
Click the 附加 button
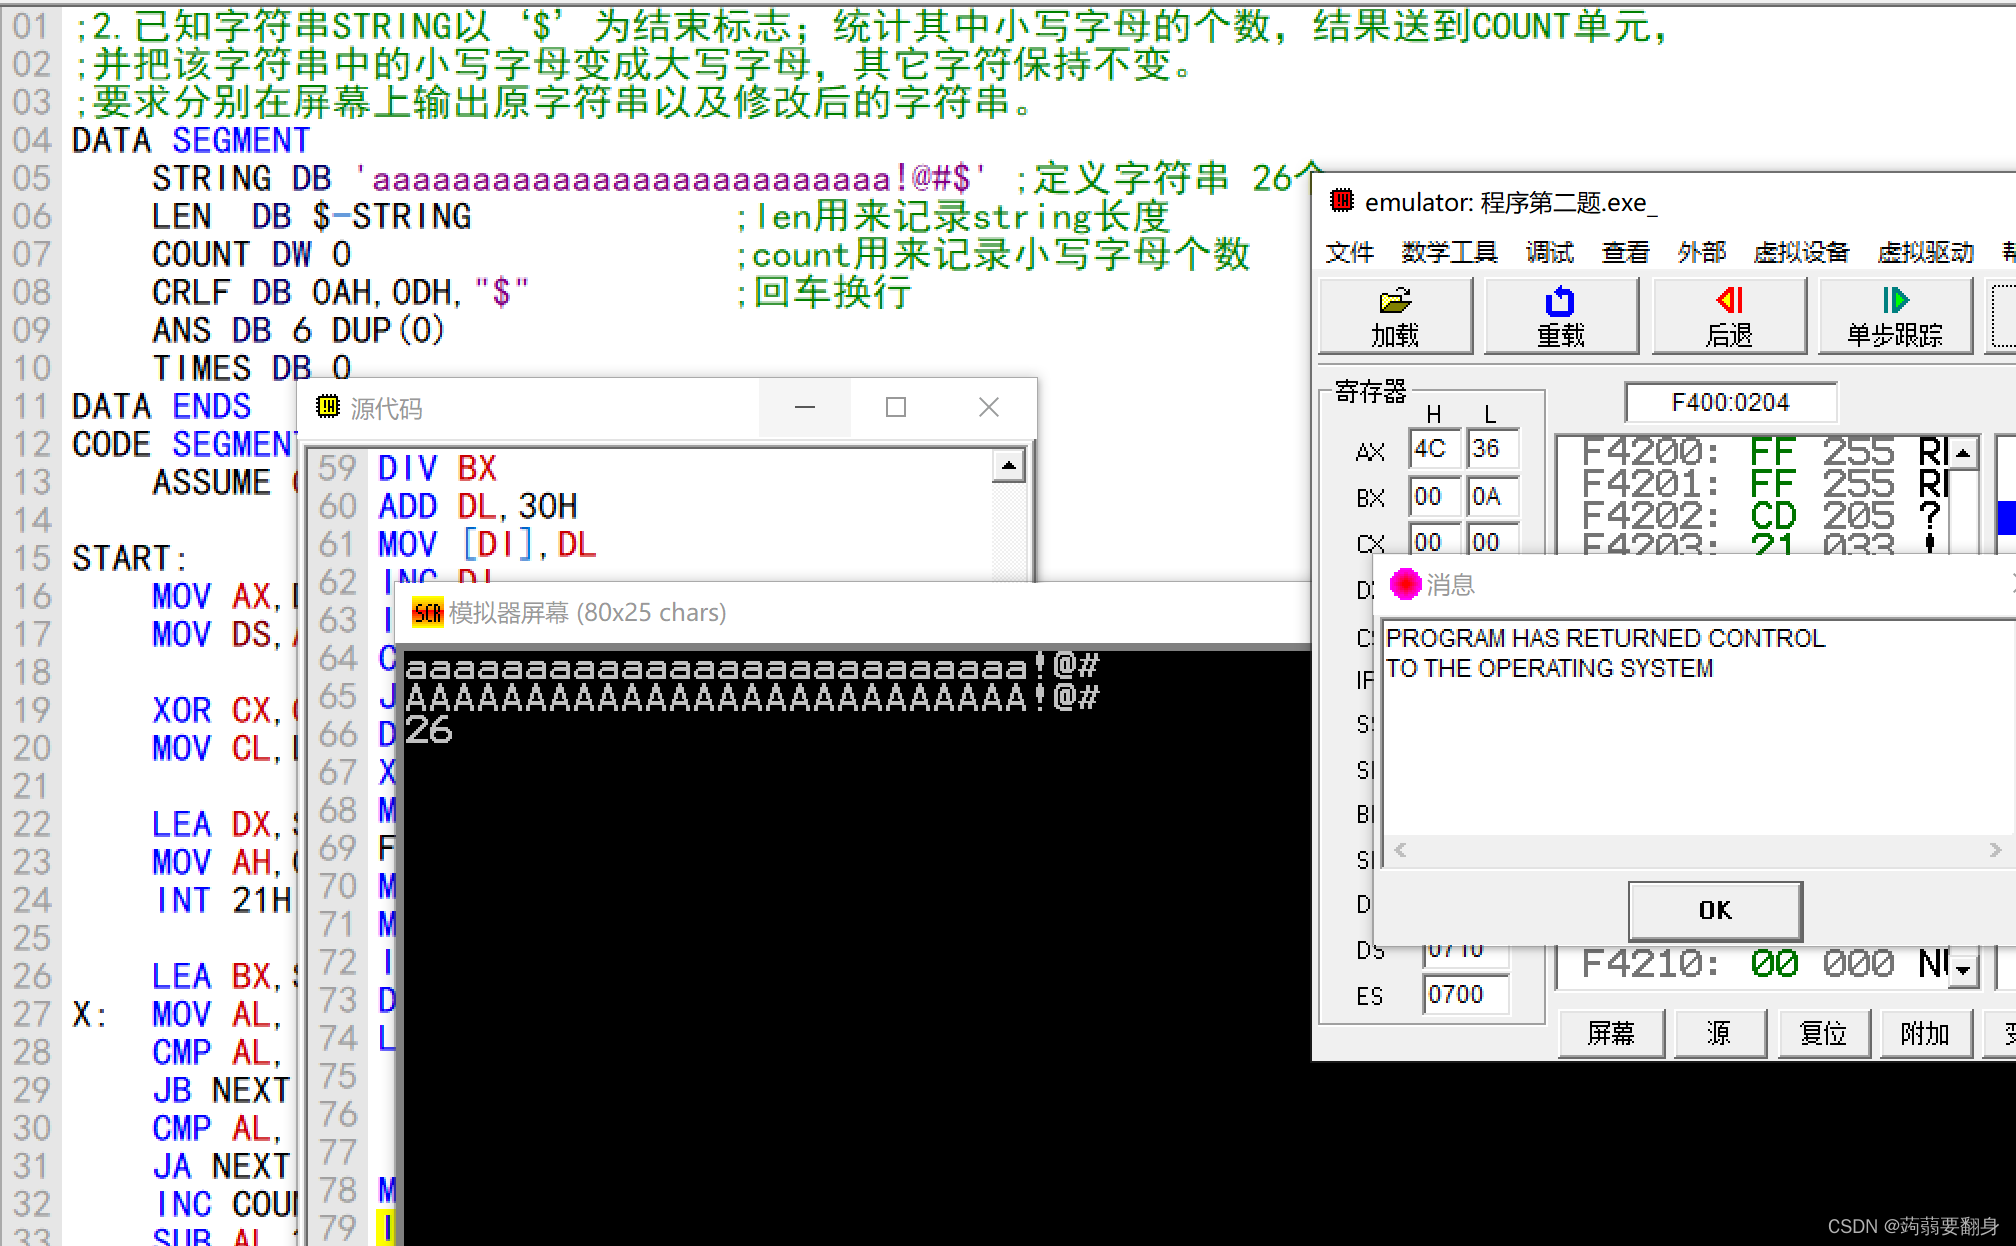coord(1925,1033)
